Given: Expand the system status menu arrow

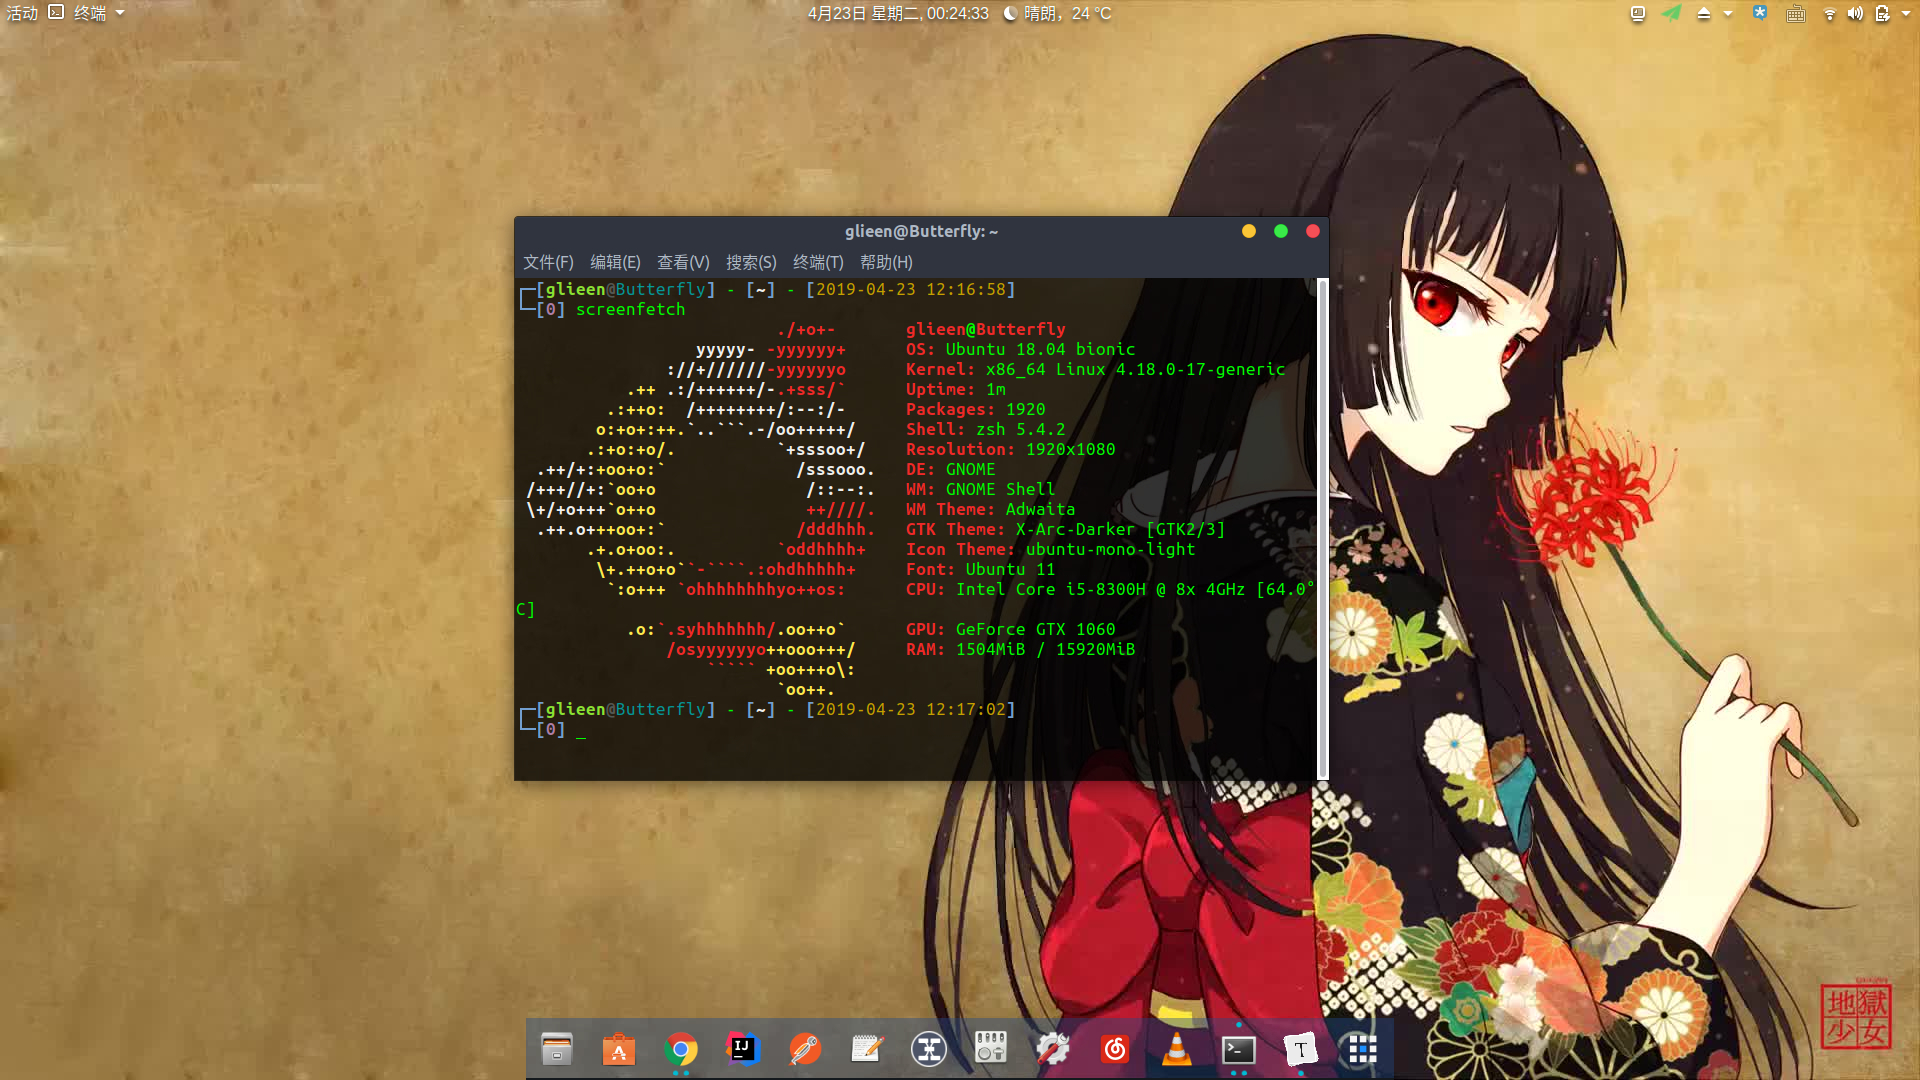Looking at the screenshot, I should (1905, 13).
